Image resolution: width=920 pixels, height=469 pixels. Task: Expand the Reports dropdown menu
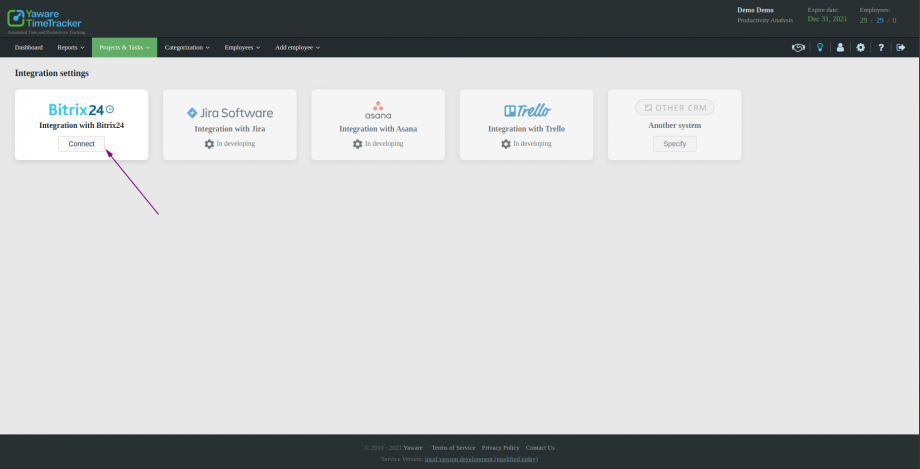click(x=70, y=48)
